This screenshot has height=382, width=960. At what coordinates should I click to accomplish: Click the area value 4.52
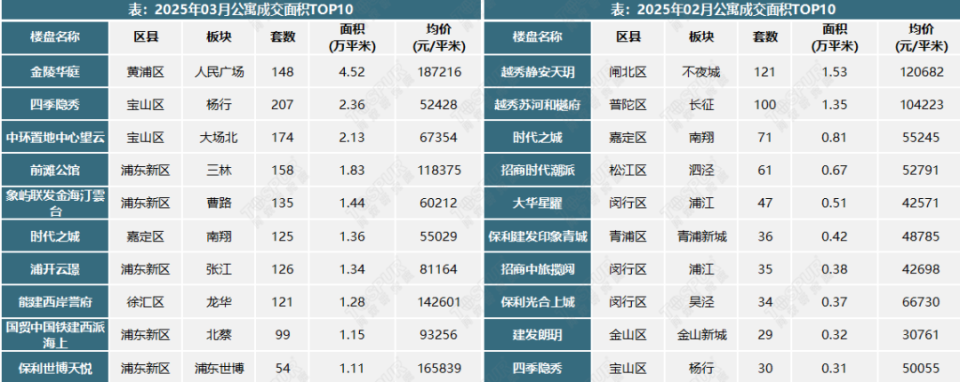tap(352, 72)
